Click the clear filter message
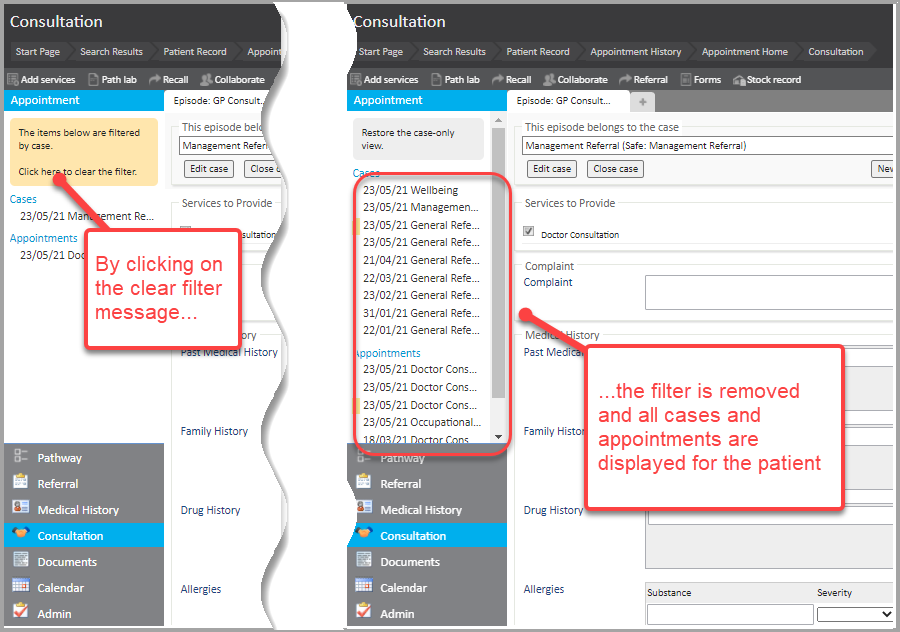Image resolution: width=900 pixels, height=632 pixels. 77,172
